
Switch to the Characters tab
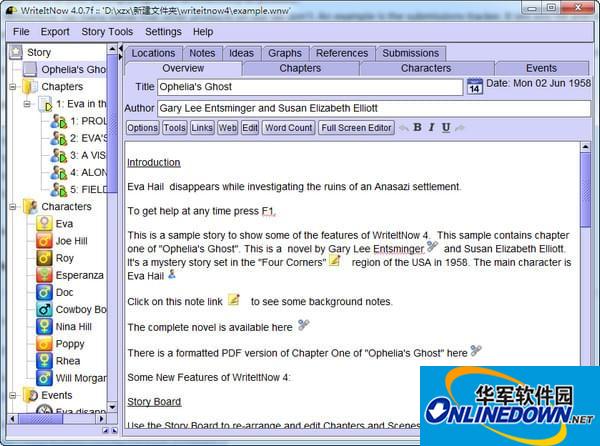tap(426, 68)
